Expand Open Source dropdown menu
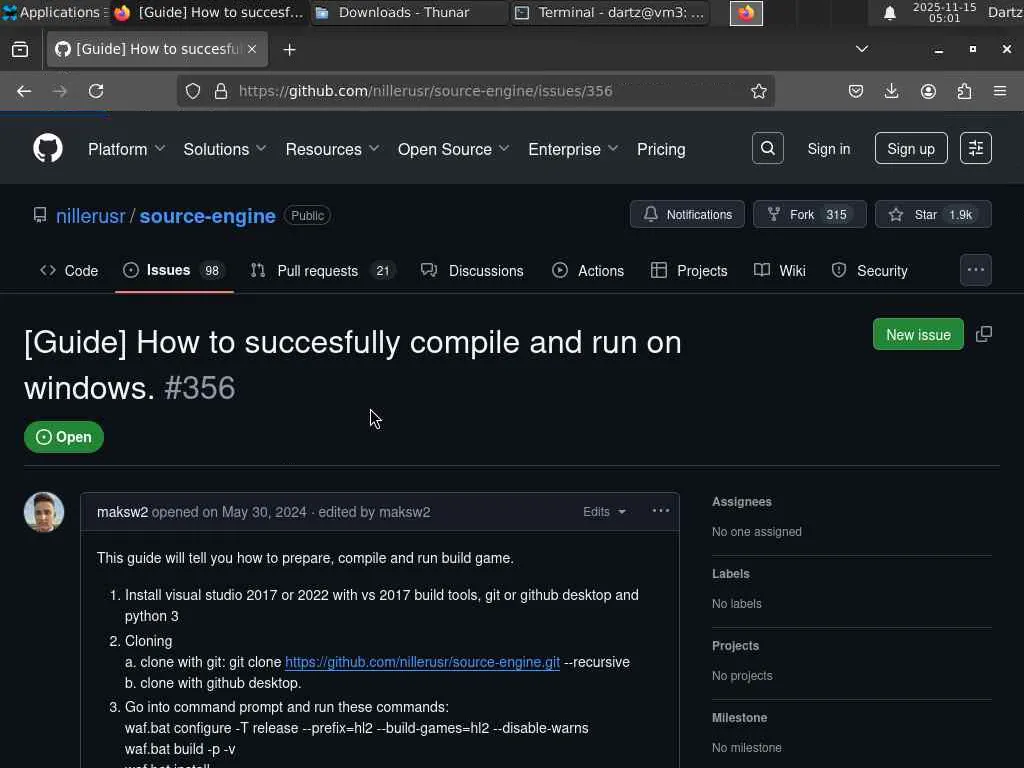 click(453, 149)
